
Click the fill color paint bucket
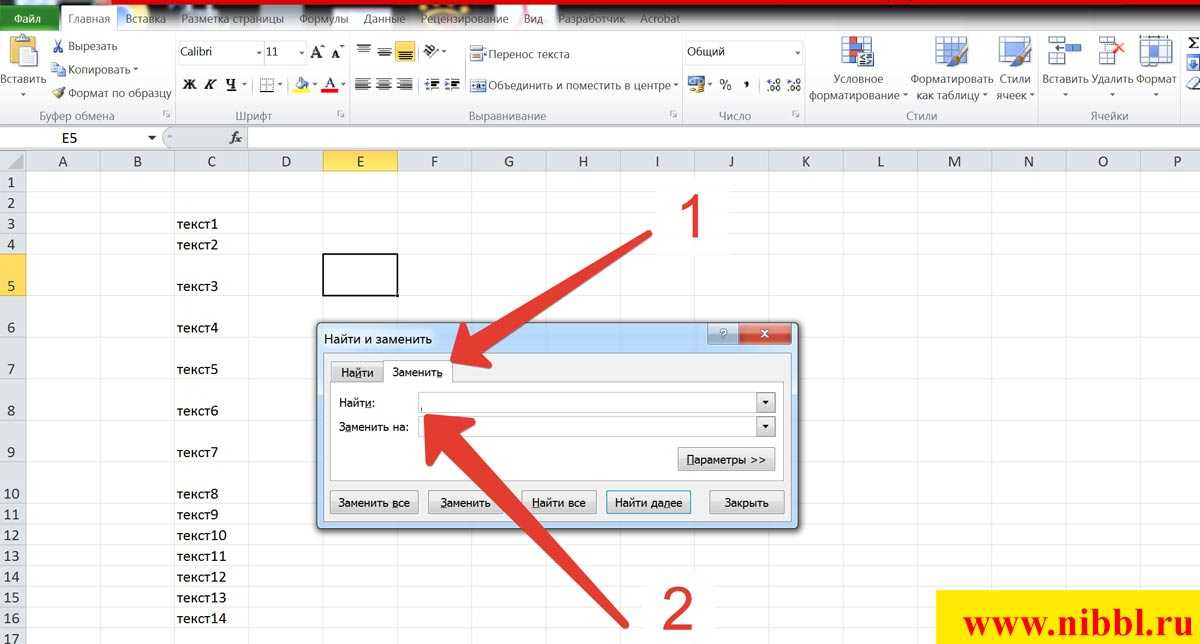click(x=303, y=85)
